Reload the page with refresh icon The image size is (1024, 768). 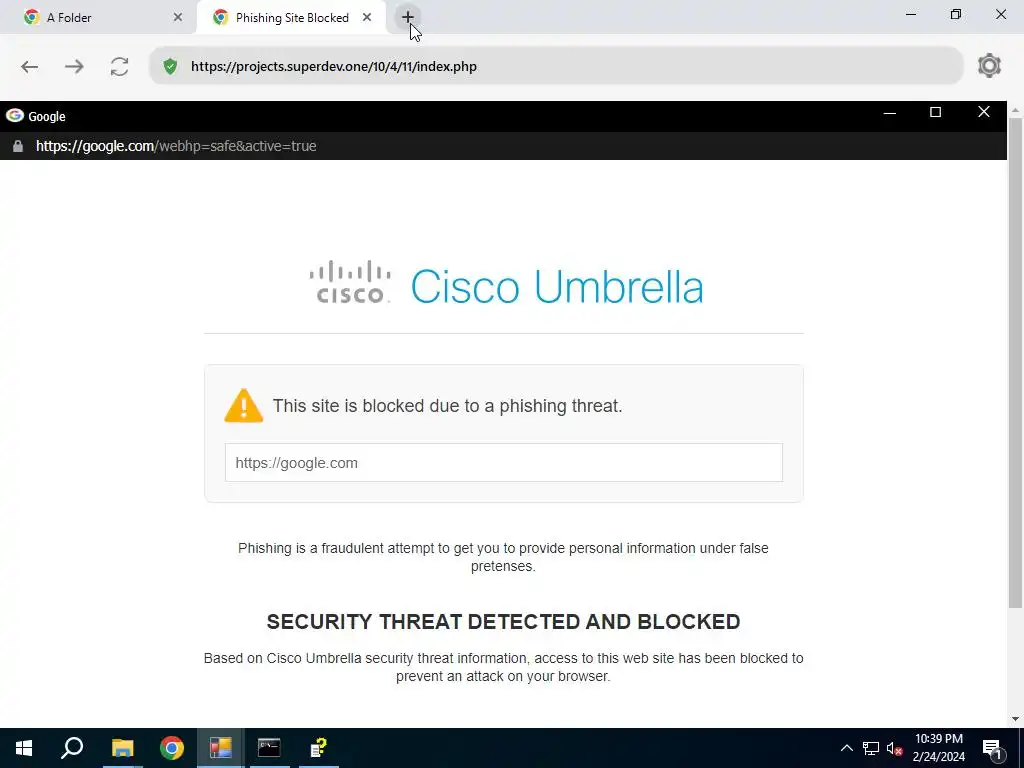(120, 67)
